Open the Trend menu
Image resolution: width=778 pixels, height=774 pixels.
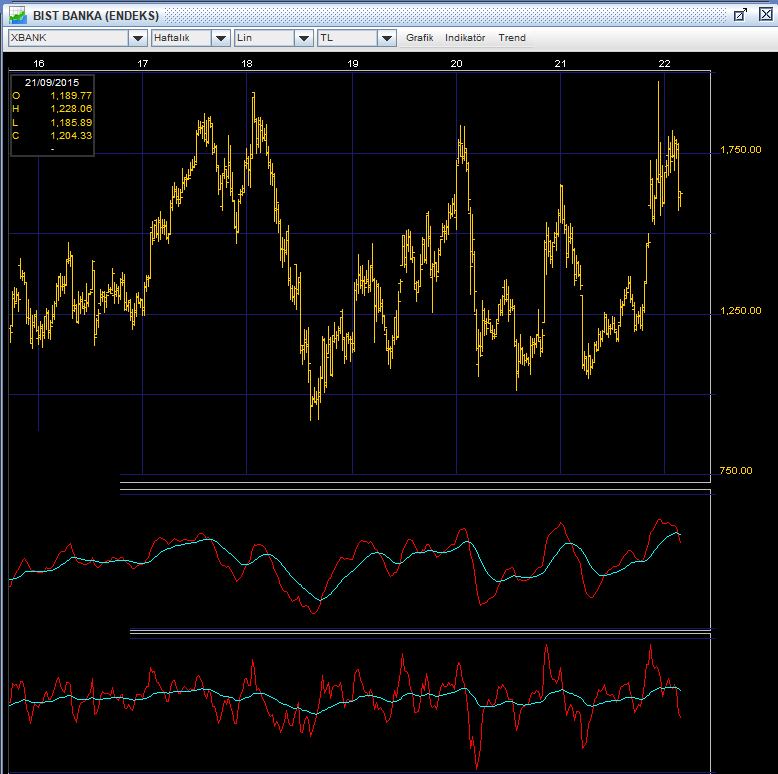click(512, 38)
